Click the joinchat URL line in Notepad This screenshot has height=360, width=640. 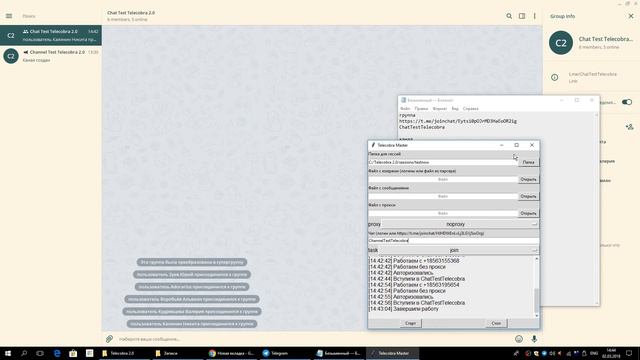coord(458,121)
